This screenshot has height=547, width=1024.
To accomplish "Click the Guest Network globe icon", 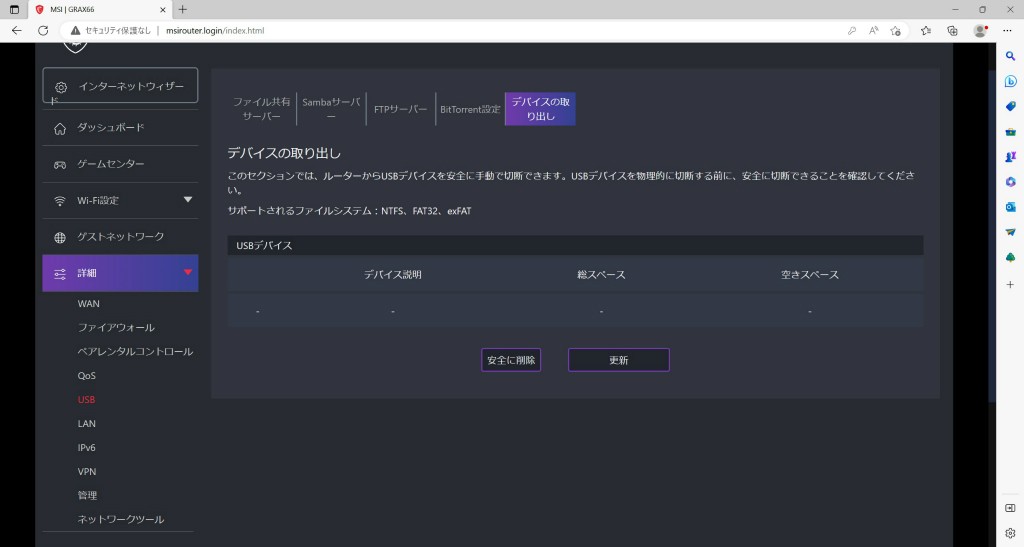I will coord(60,238).
